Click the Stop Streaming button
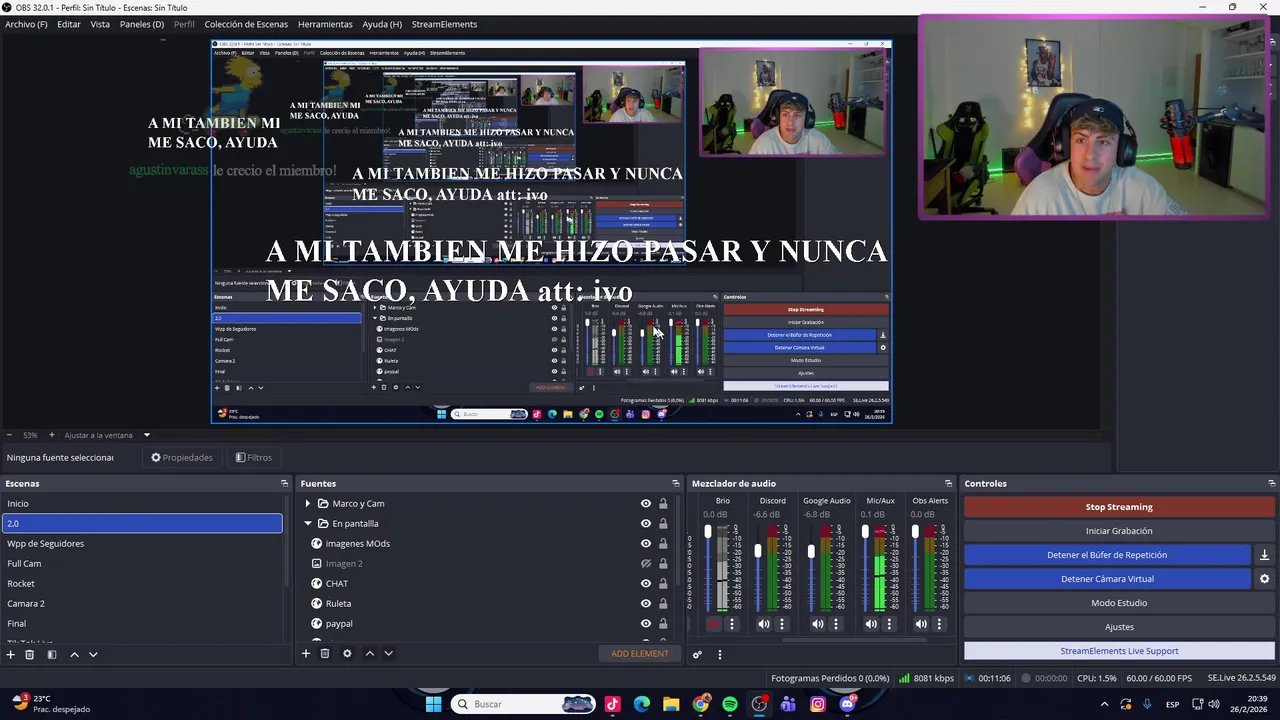This screenshot has height=720, width=1280. point(1119,507)
